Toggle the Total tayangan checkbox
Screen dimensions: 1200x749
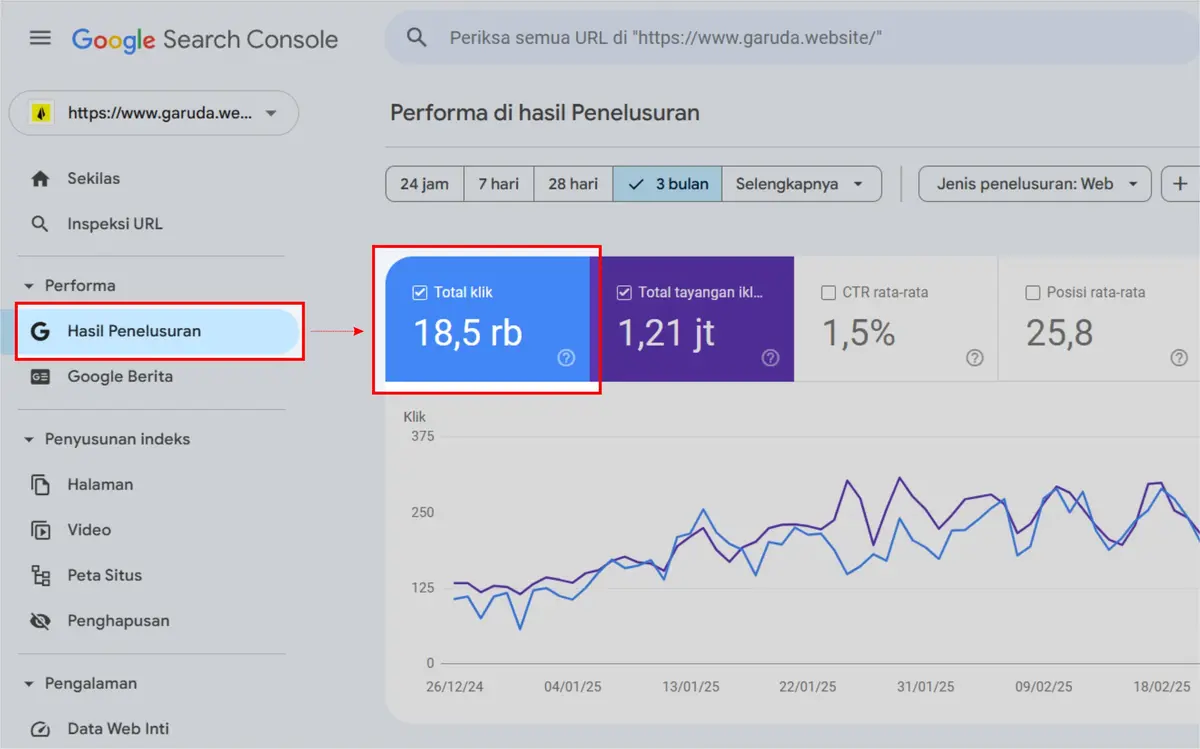624,293
